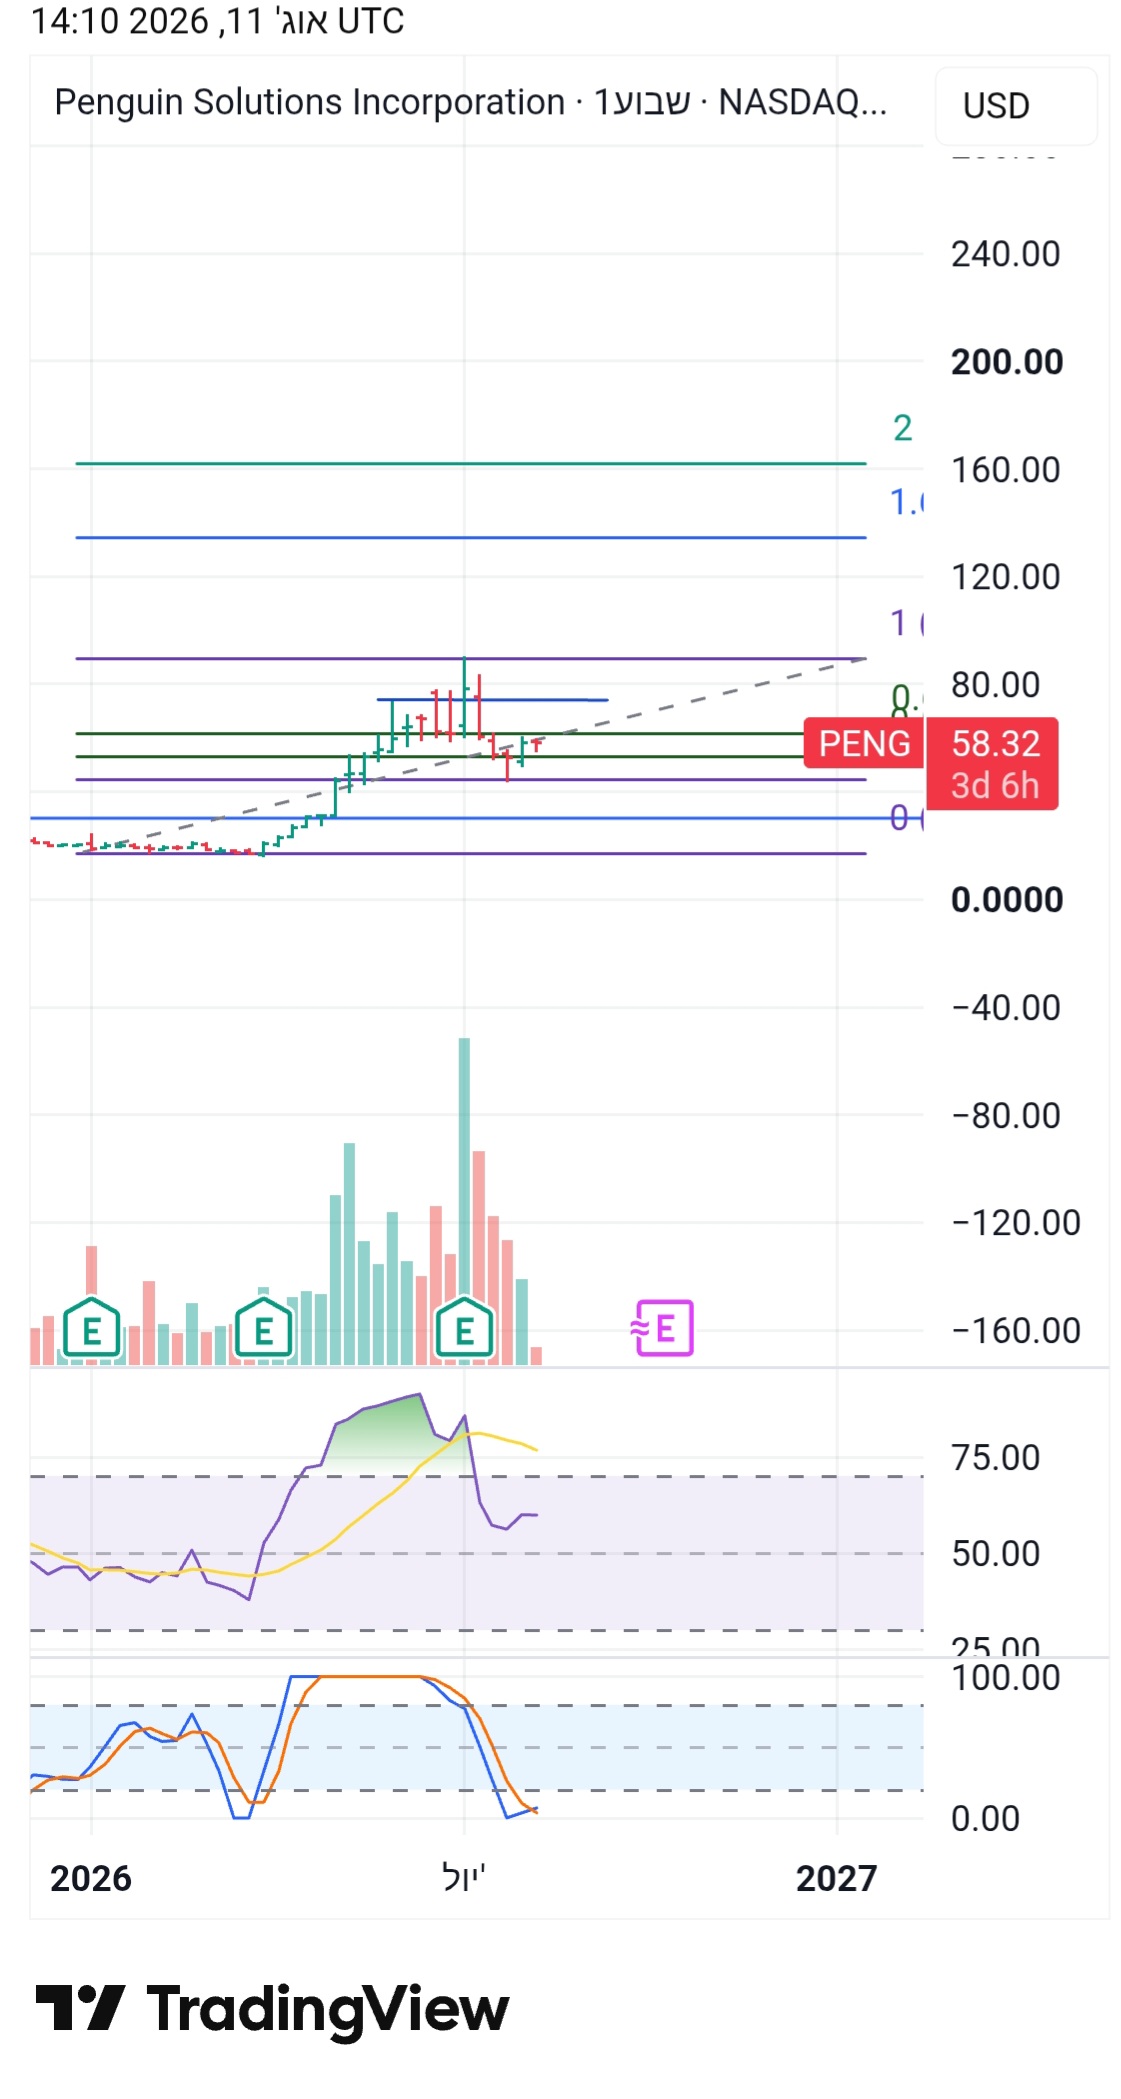Select the teal Fibonacci level 2 line
Viewport: 1121px width, 2099px height.
(470, 463)
